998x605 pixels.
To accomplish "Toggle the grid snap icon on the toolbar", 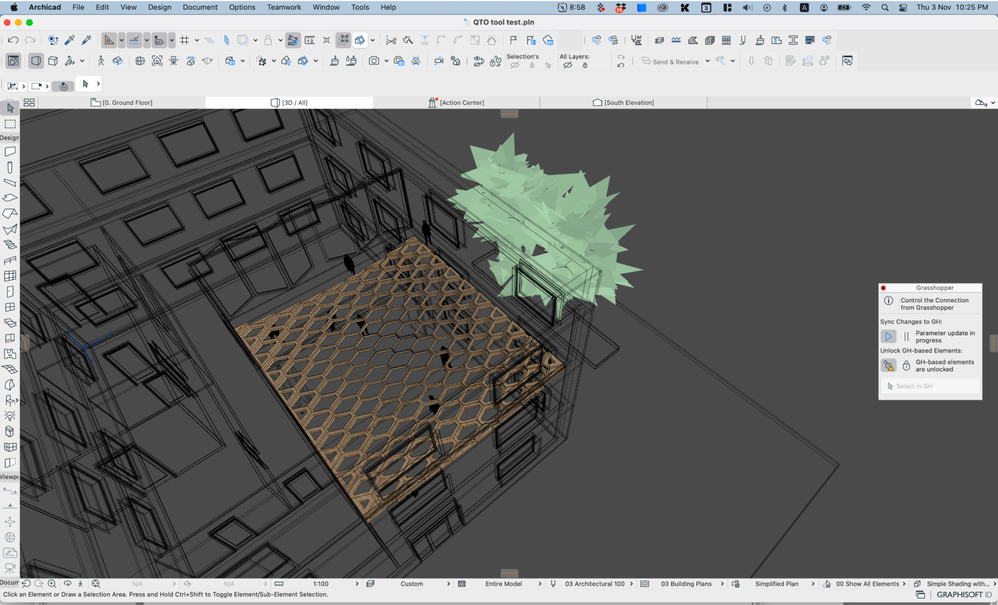I will [x=187, y=40].
